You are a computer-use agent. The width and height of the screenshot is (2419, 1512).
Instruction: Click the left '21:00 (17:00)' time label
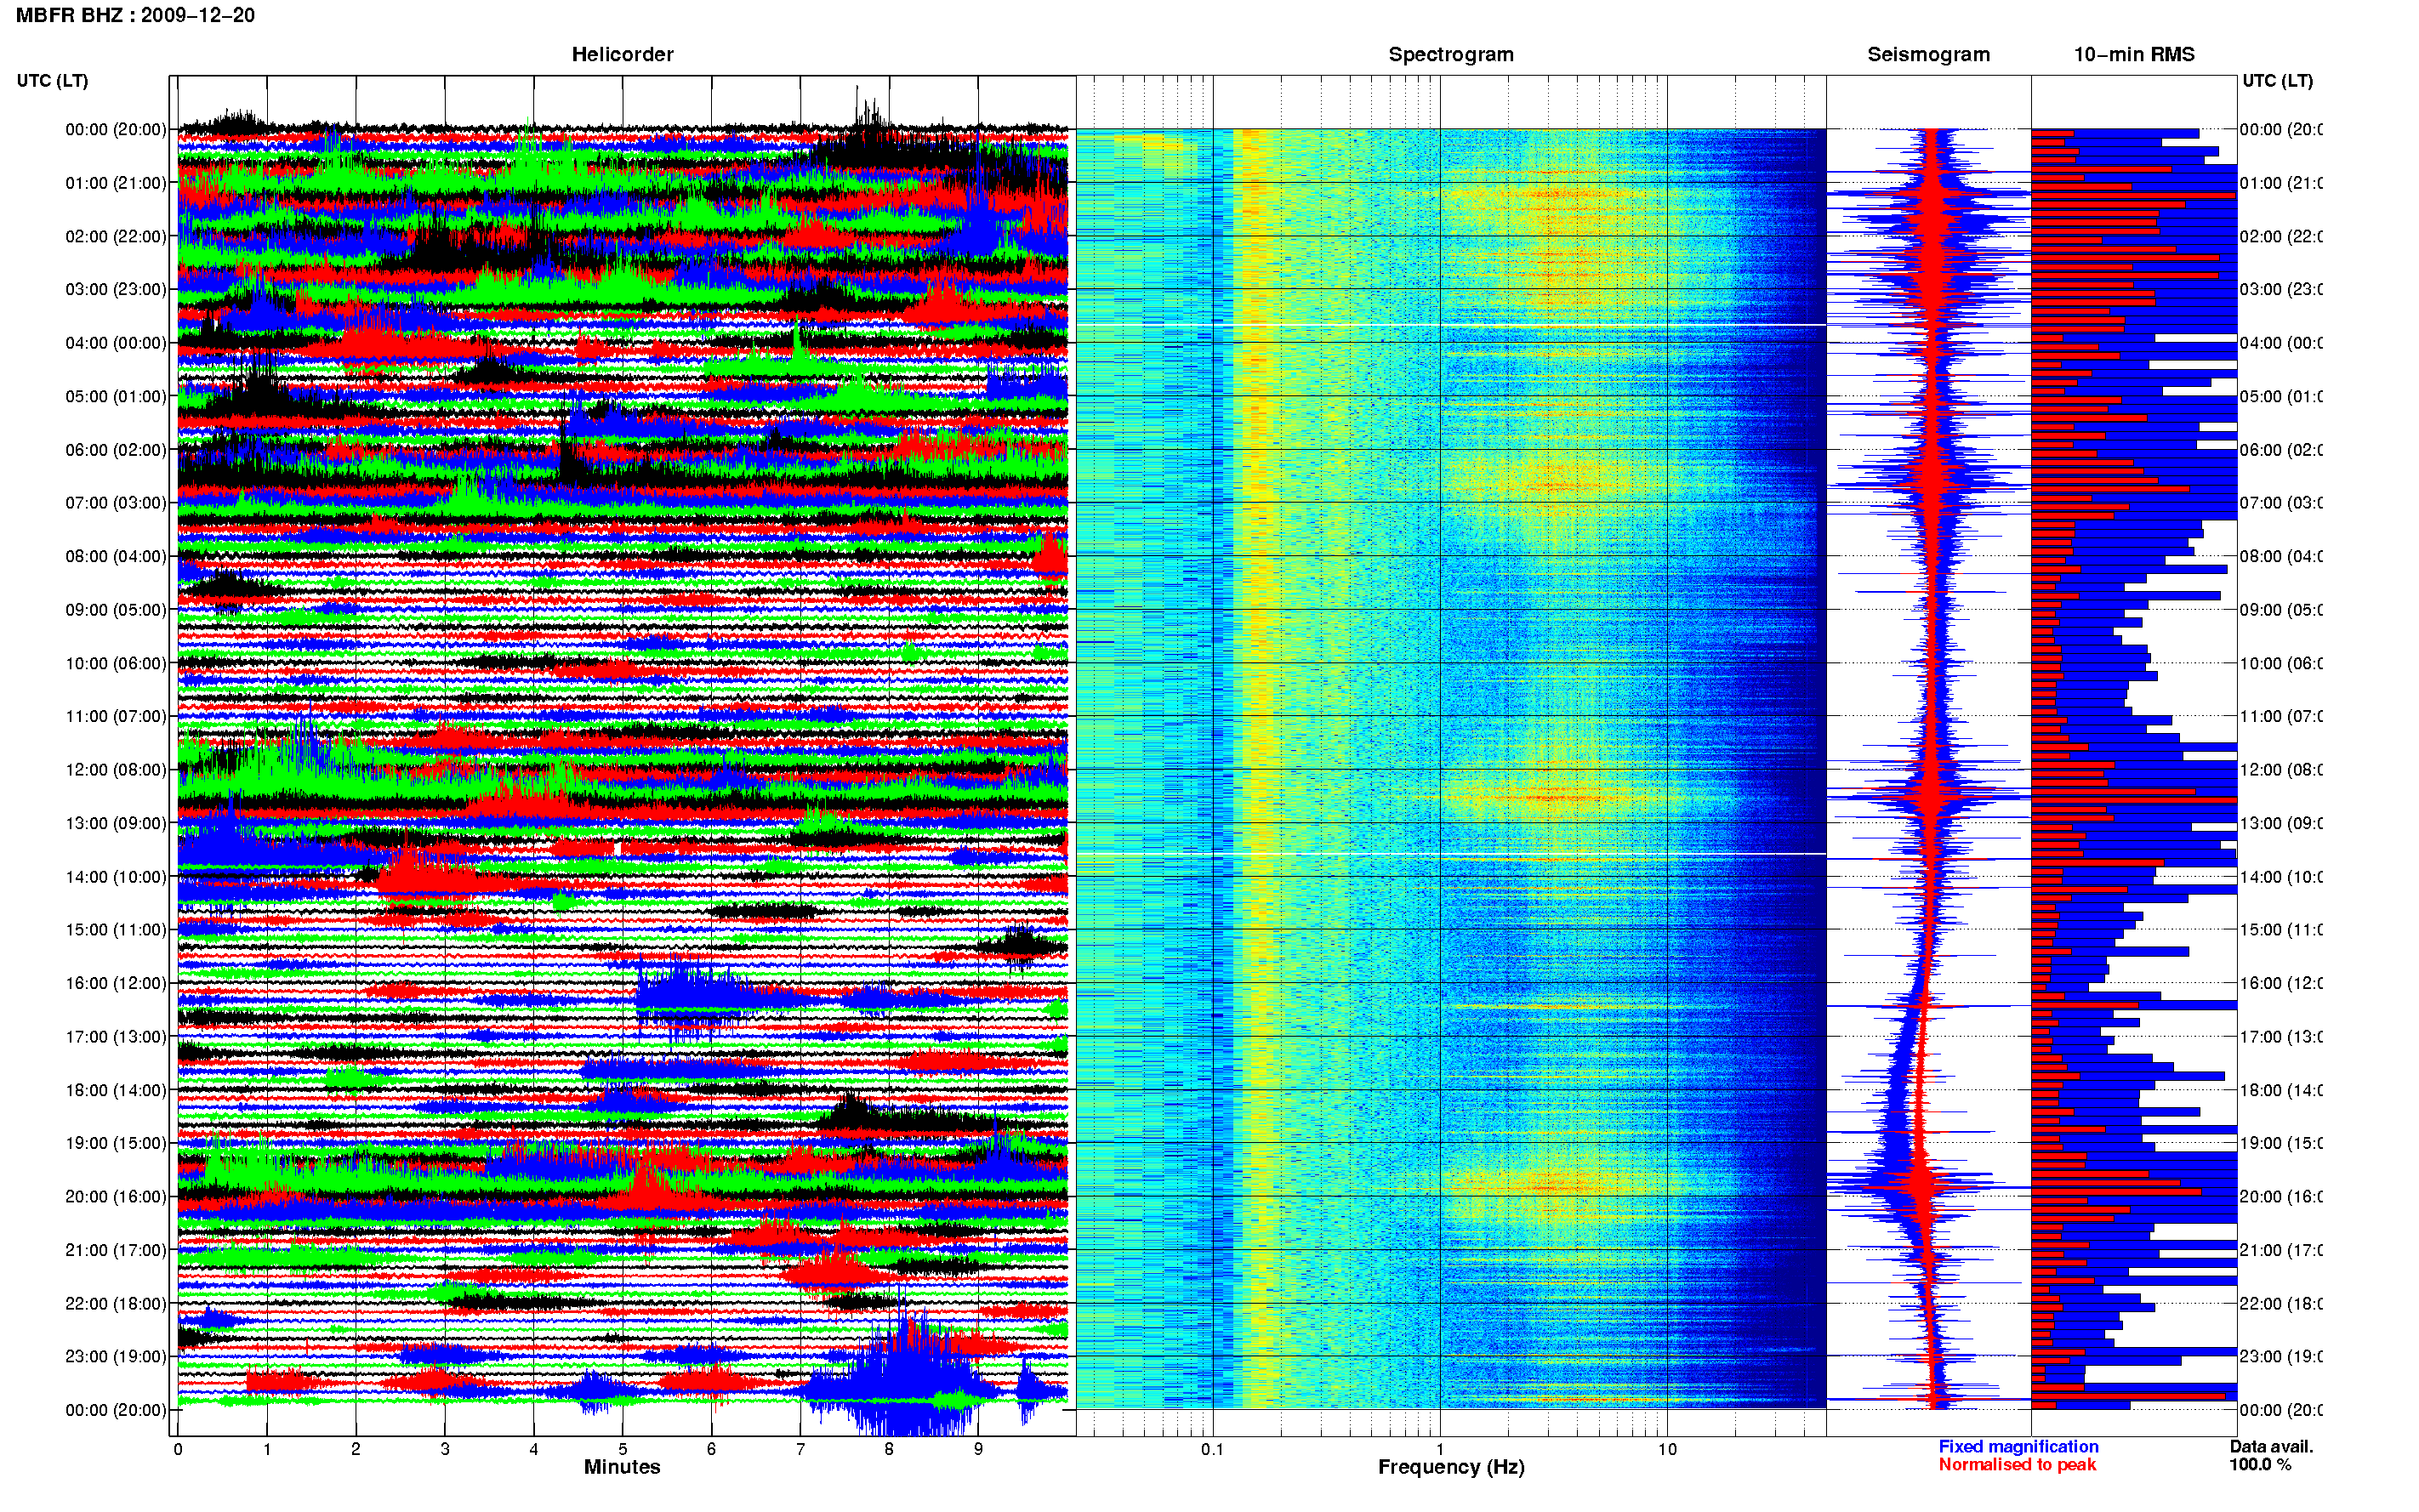coord(116,1250)
